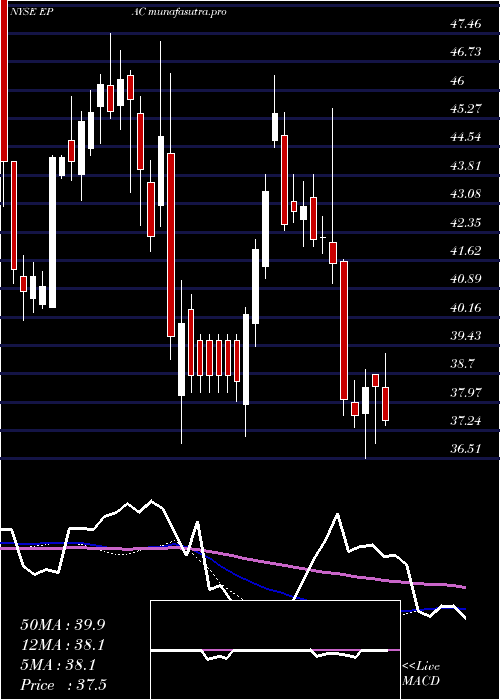
Task: Click the 42.35 price axis label
Action: pos(466,222)
